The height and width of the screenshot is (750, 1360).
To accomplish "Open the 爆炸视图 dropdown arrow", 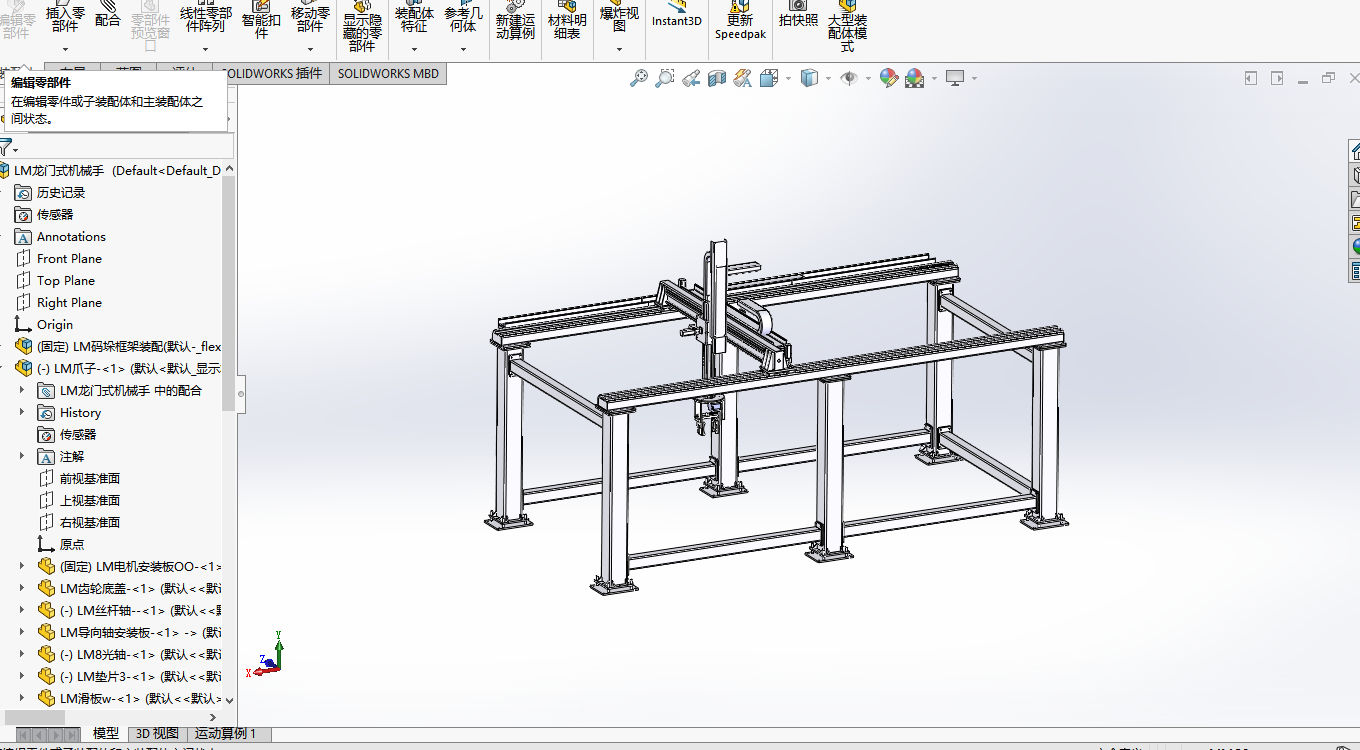I will click(x=619, y=48).
